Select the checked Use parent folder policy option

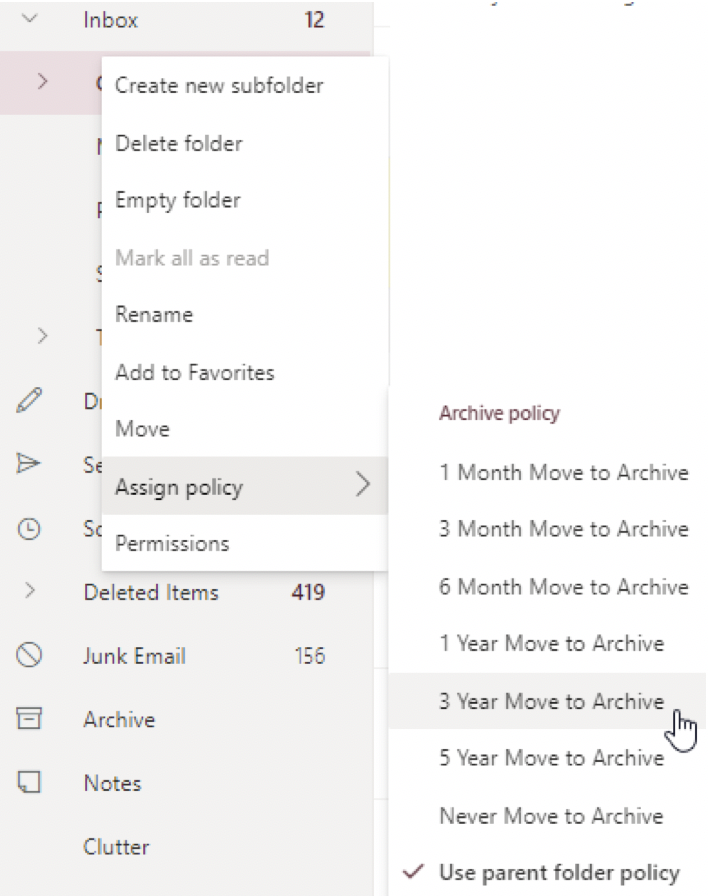[x=547, y=872]
